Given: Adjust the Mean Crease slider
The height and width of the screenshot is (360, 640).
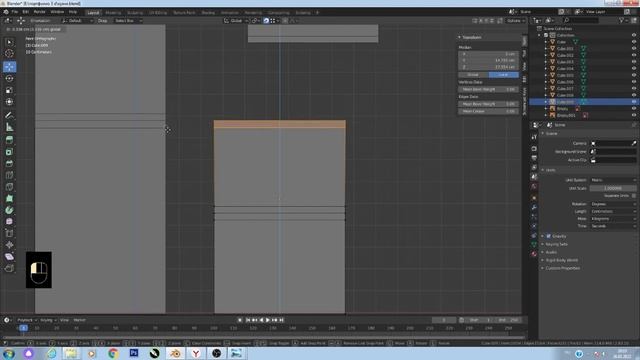Looking at the screenshot, I should coord(489,111).
